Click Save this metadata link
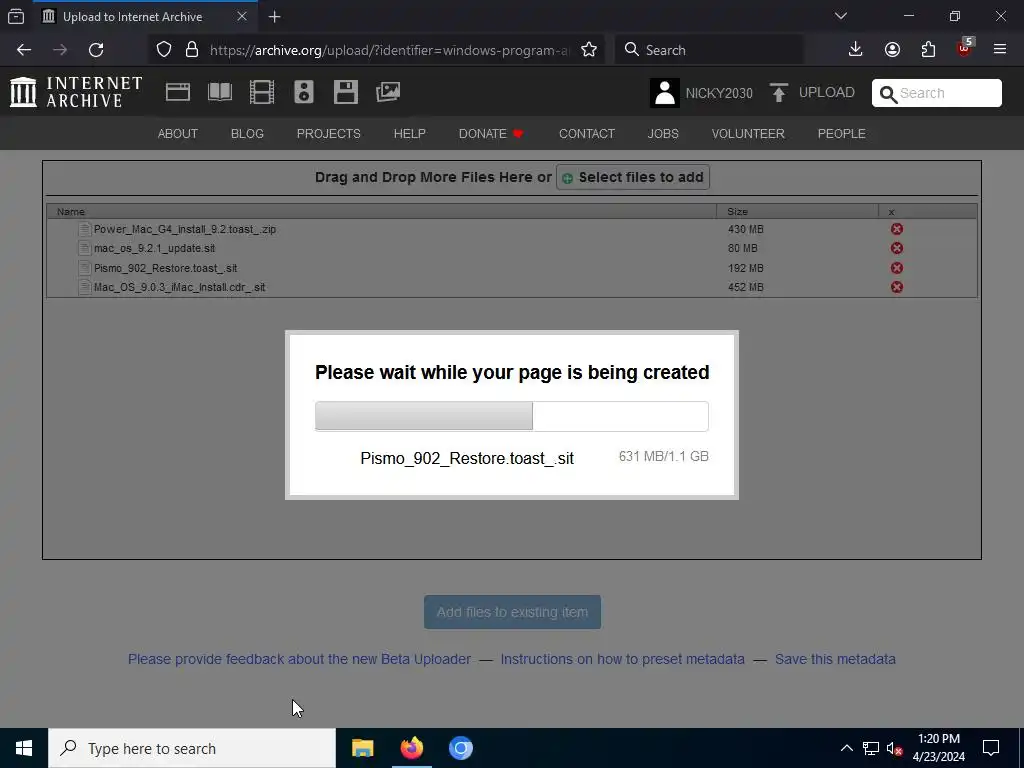The image size is (1024, 768). click(x=835, y=659)
